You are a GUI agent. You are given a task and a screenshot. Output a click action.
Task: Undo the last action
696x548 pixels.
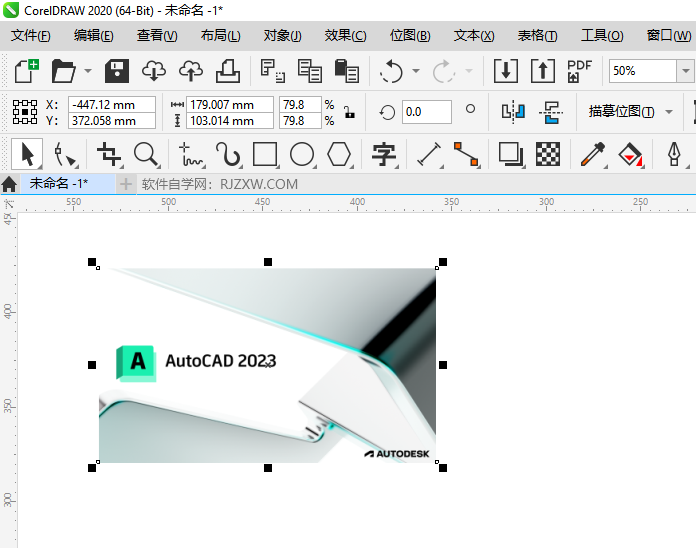(392, 71)
